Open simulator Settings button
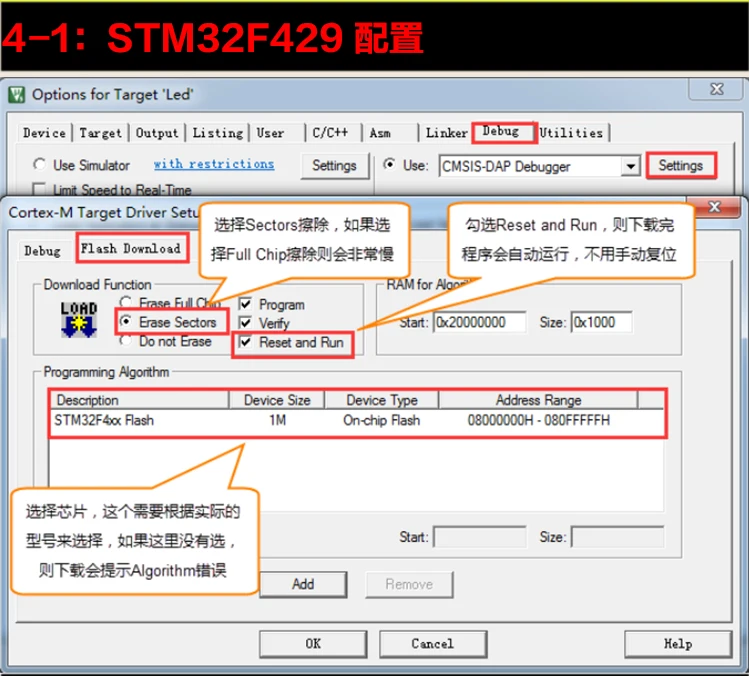 [x=334, y=166]
